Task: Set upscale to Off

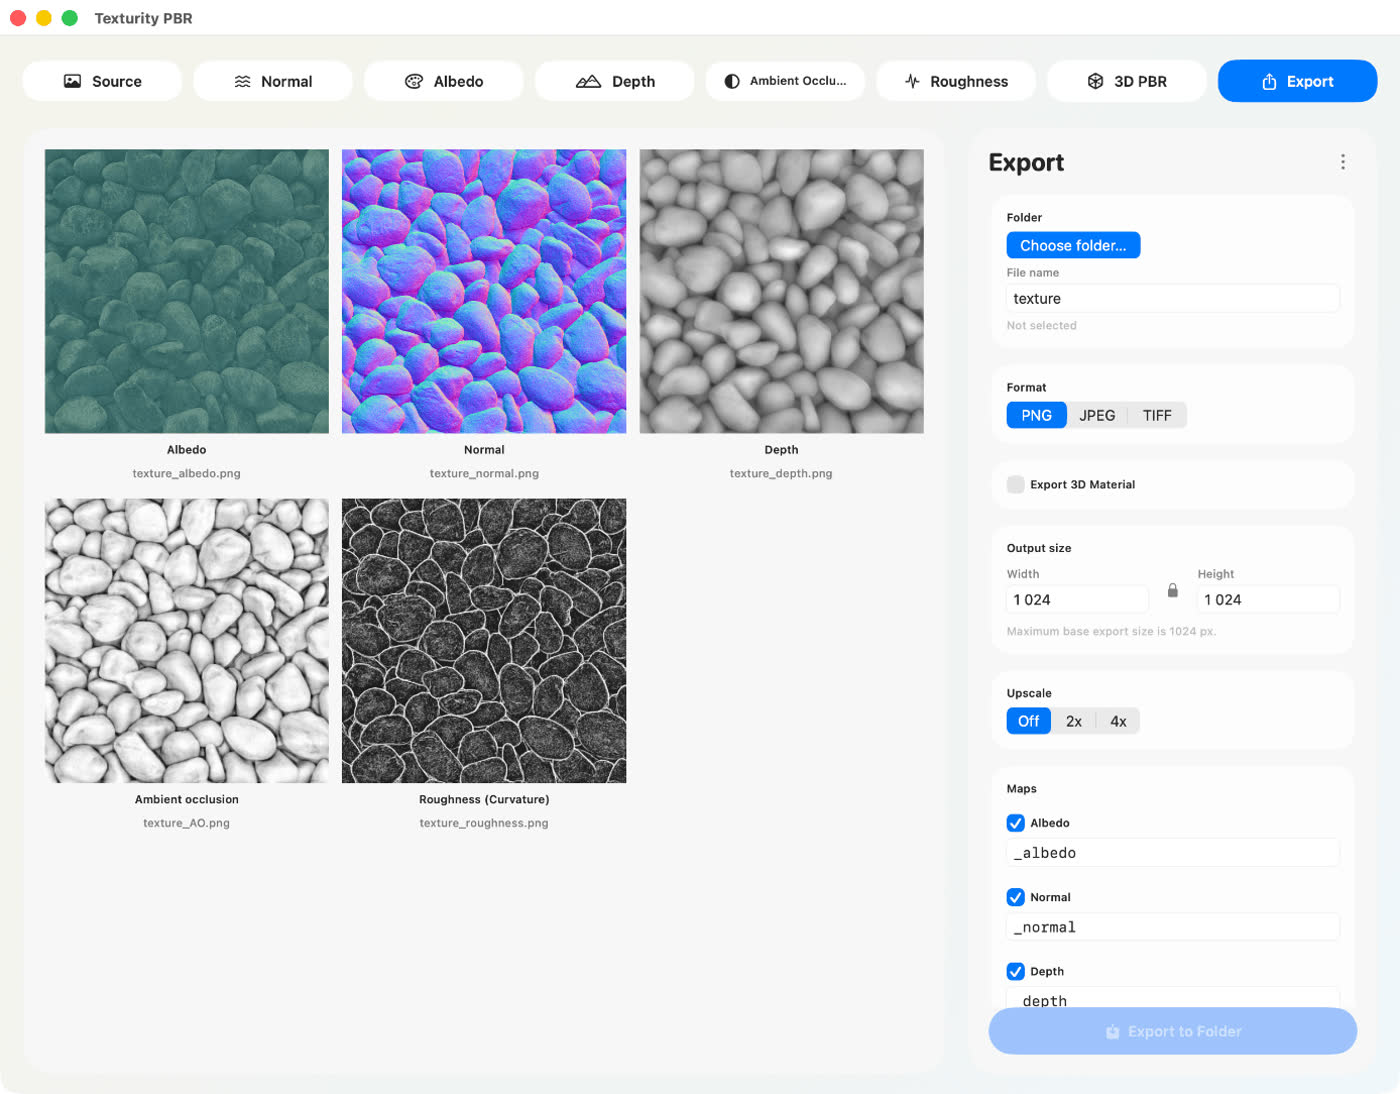Action: 1029,721
